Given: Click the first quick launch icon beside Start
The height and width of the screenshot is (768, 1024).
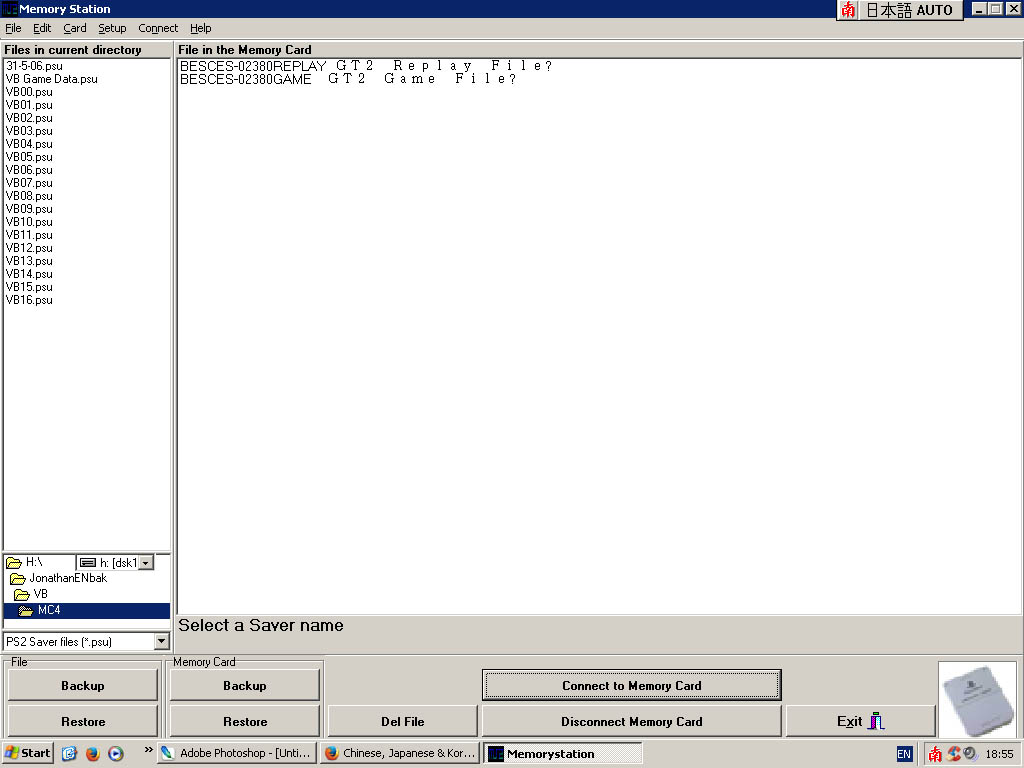Looking at the screenshot, I should 69,754.
